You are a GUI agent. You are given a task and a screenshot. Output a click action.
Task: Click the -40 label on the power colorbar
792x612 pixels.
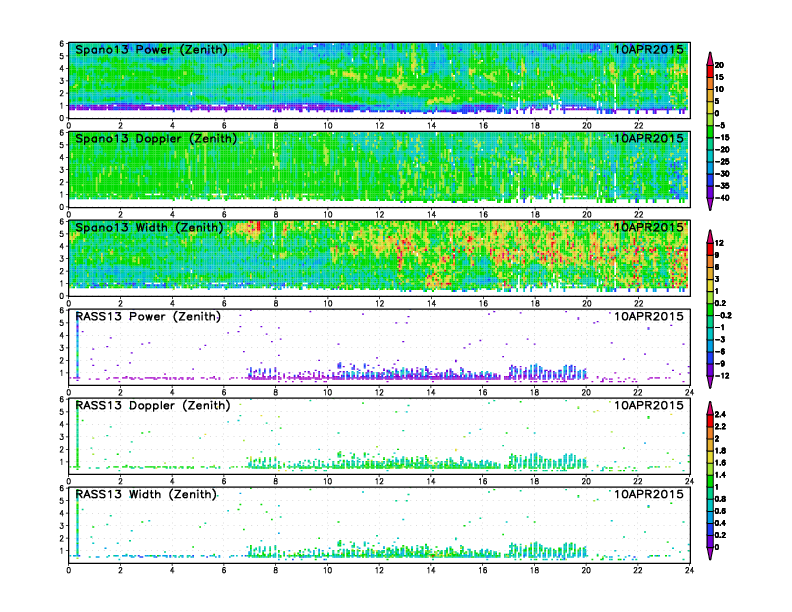pyautogui.click(x=722, y=198)
